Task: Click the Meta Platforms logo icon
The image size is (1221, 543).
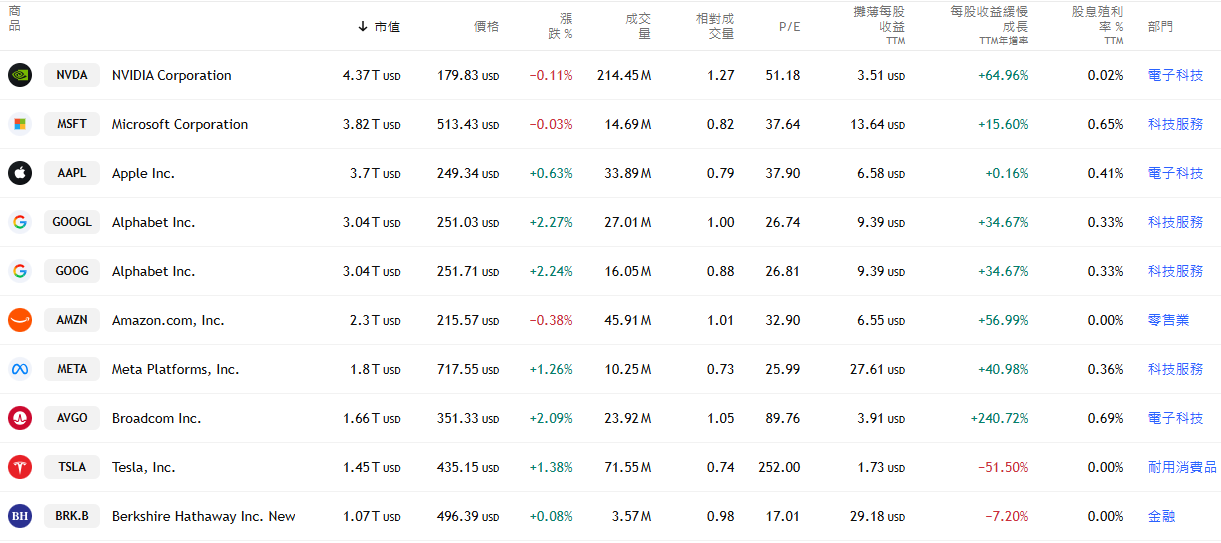Action: click(20, 369)
